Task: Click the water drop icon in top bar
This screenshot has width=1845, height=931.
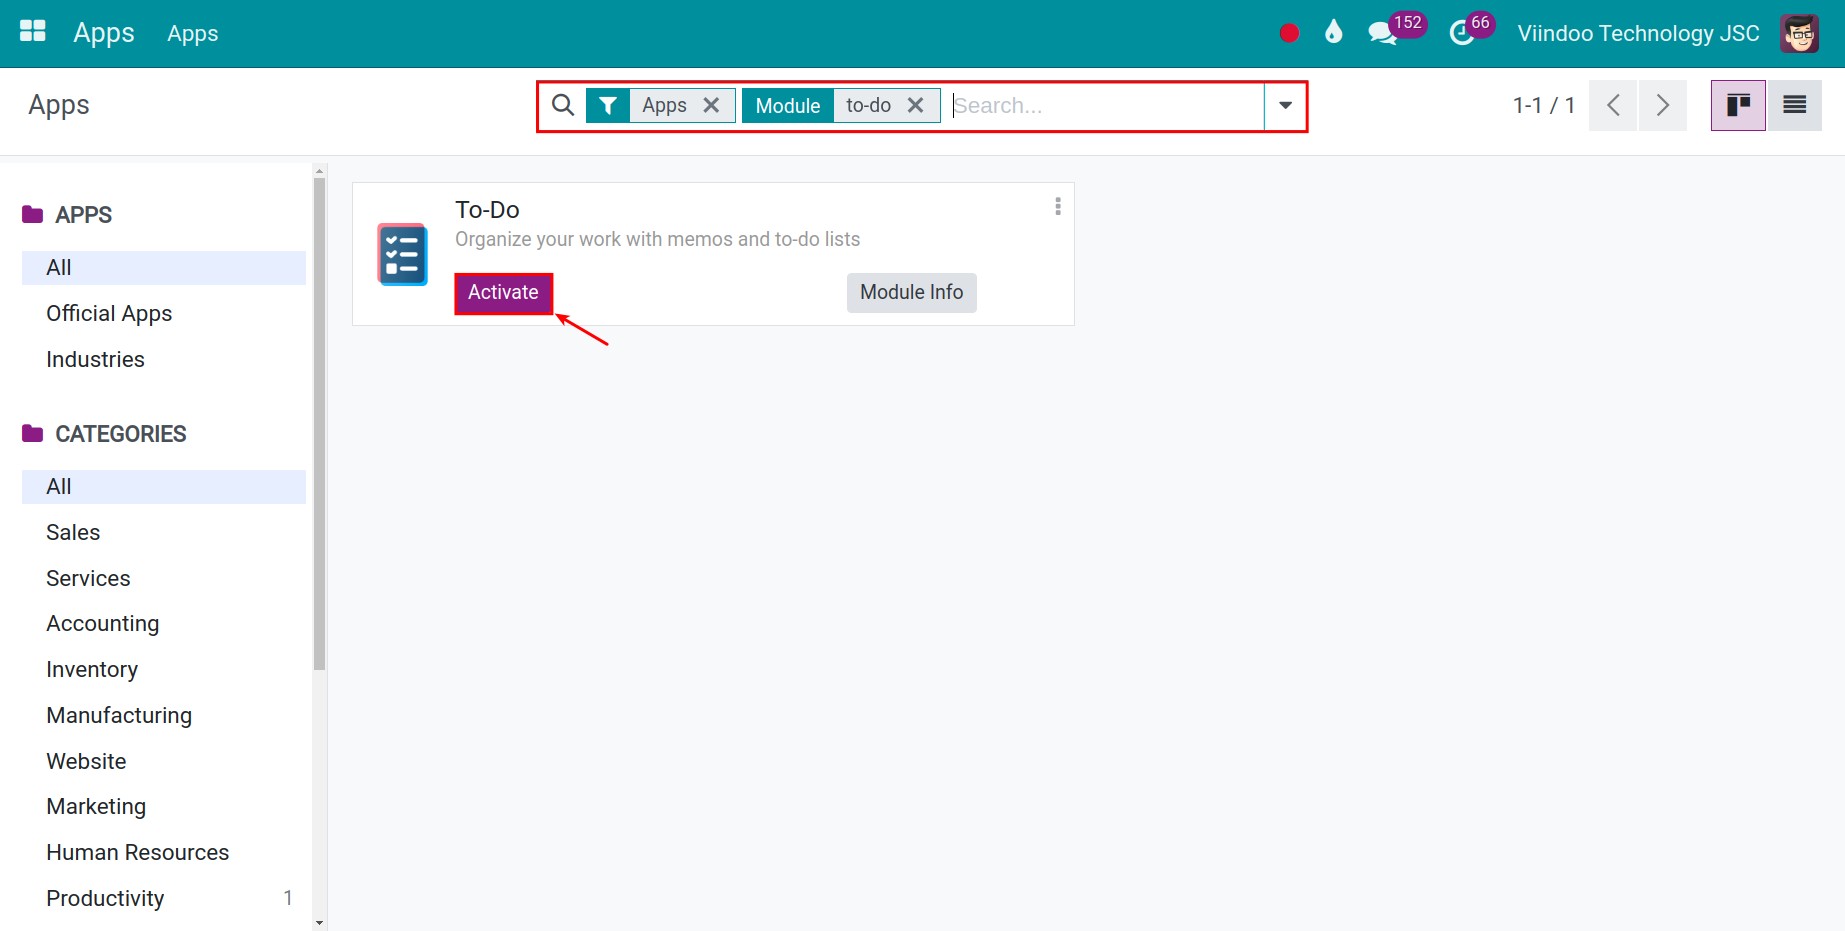Action: [x=1333, y=33]
